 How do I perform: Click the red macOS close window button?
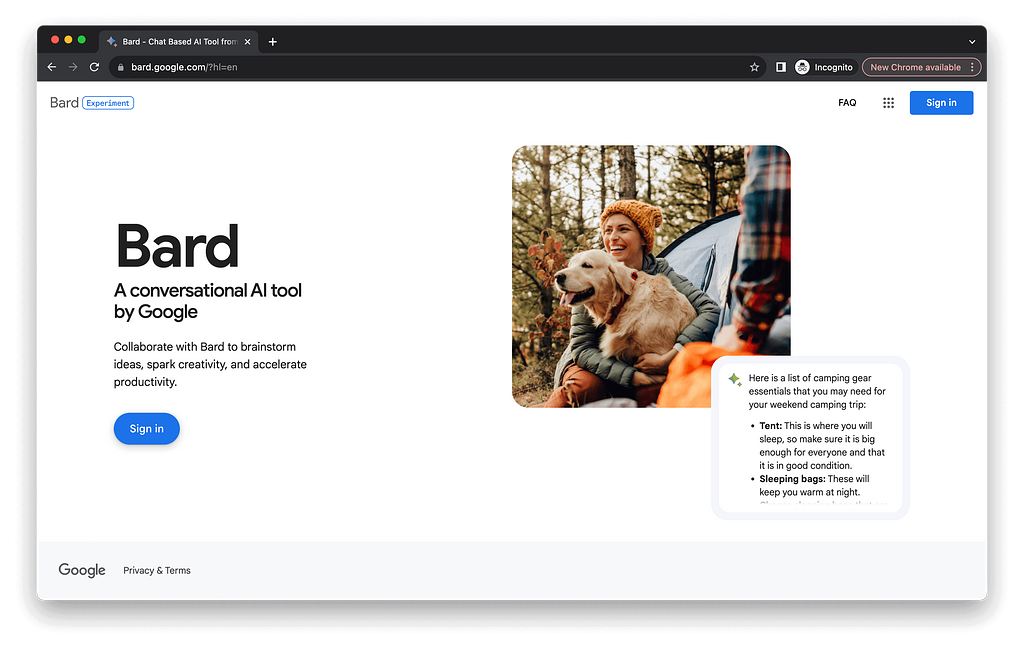pyautogui.click(x=55, y=40)
